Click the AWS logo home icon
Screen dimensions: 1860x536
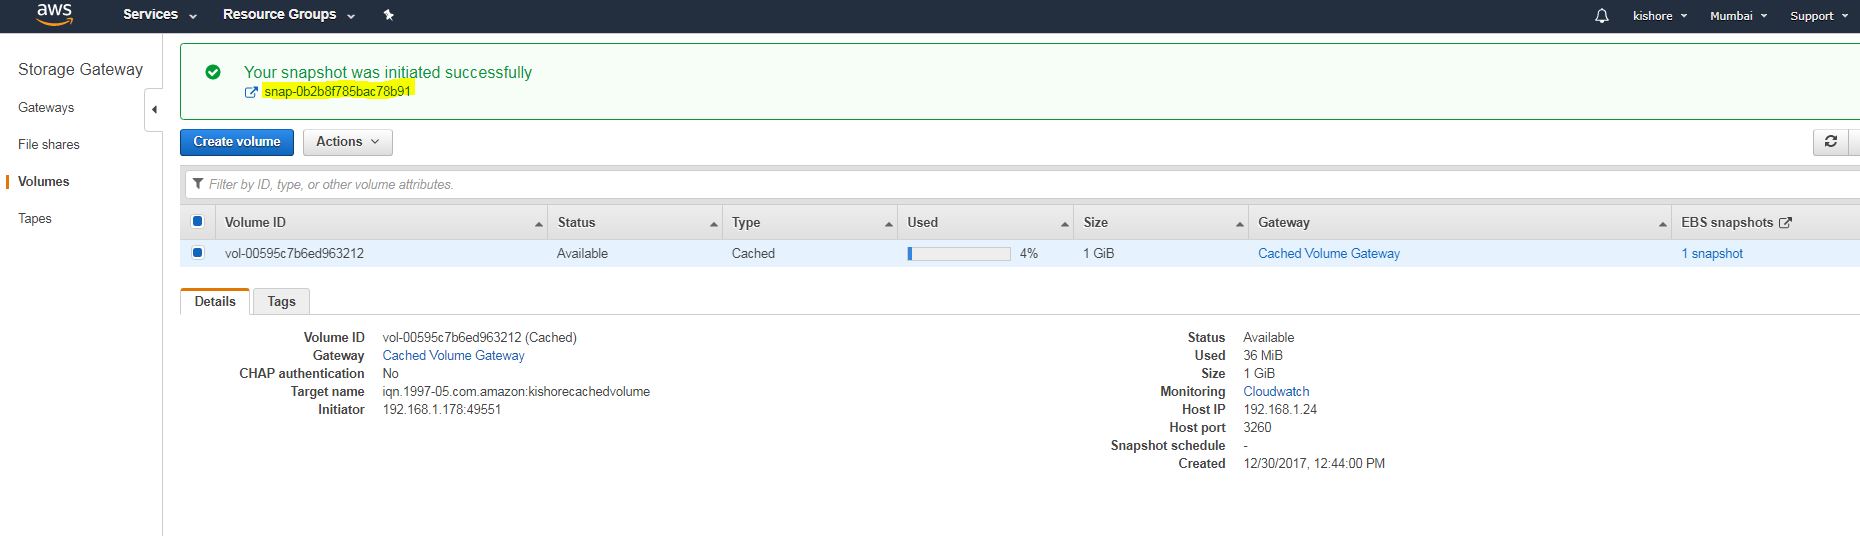click(54, 15)
